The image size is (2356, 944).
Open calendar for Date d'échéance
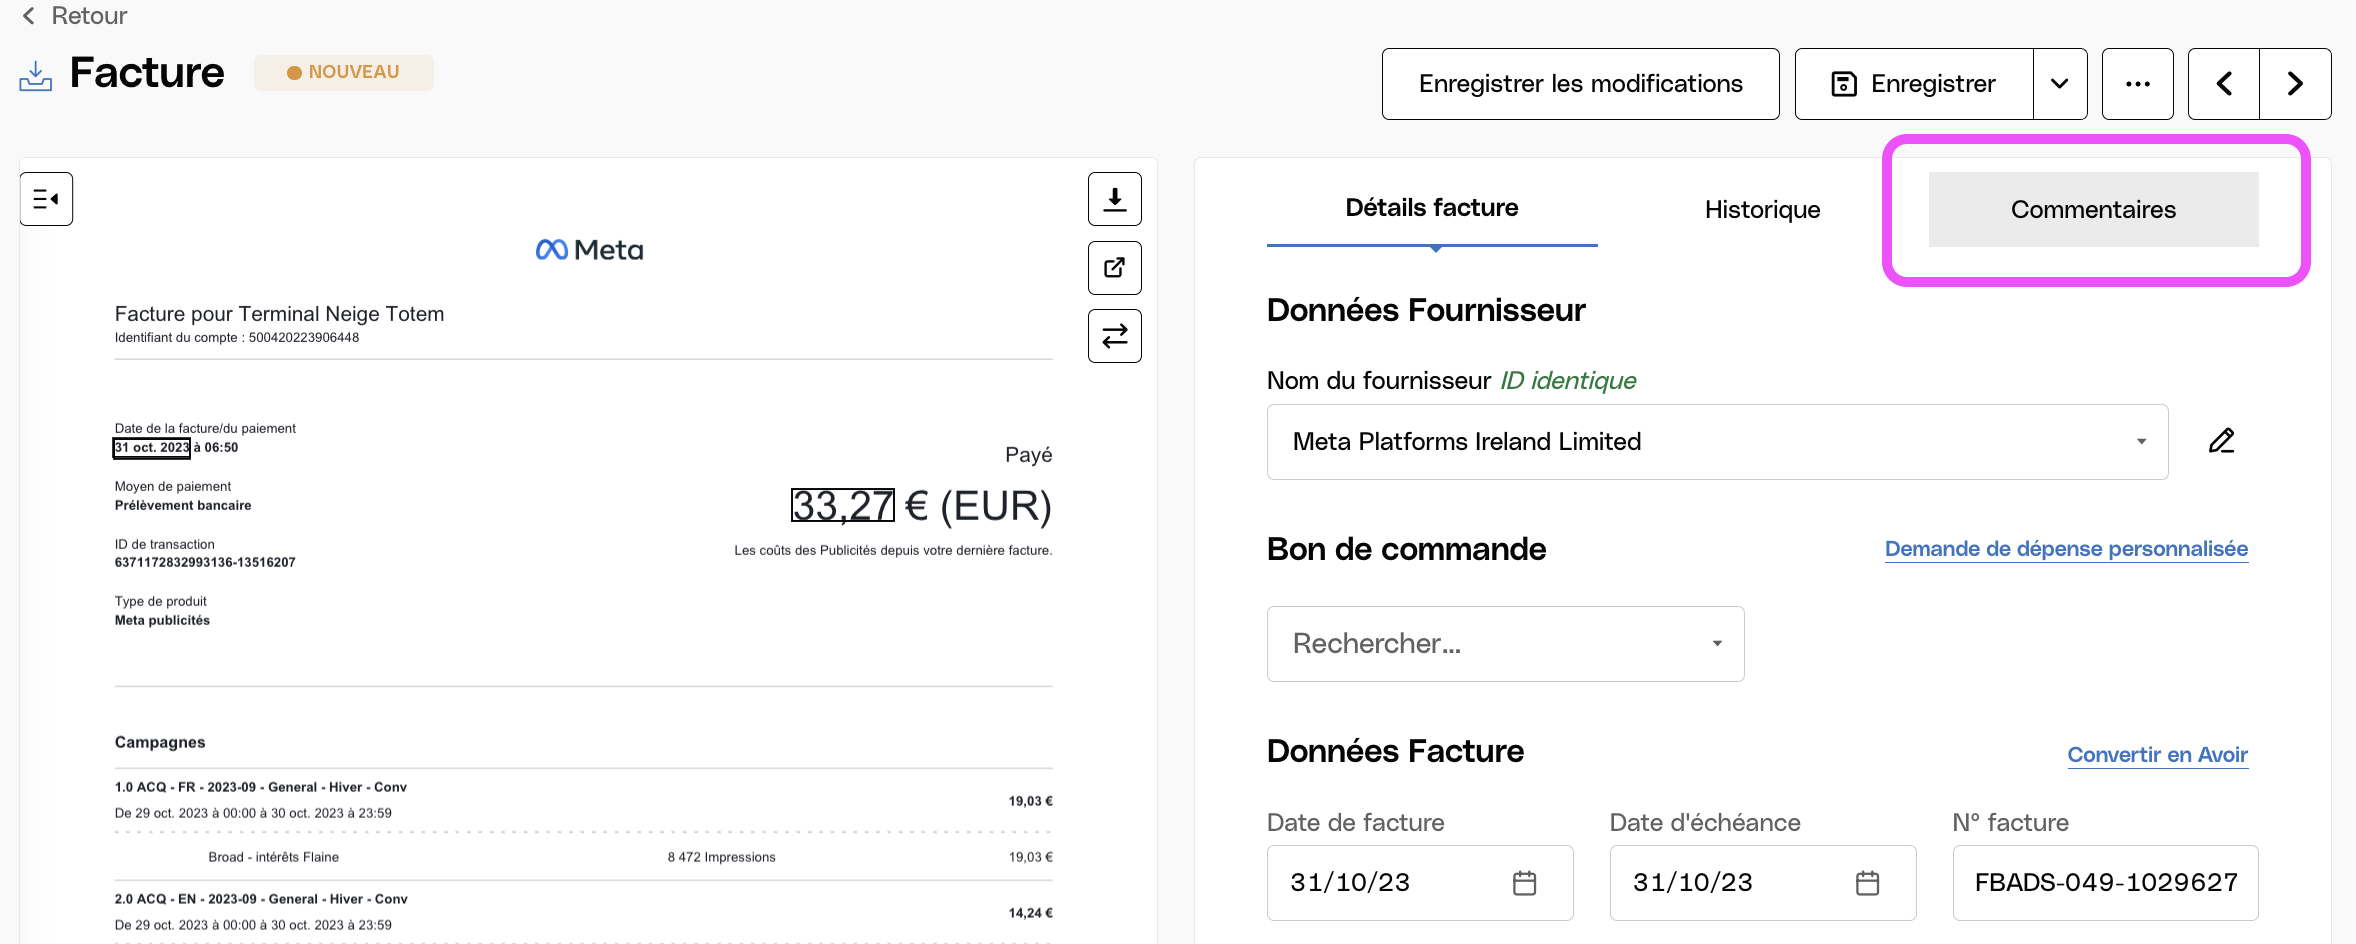1868,883
